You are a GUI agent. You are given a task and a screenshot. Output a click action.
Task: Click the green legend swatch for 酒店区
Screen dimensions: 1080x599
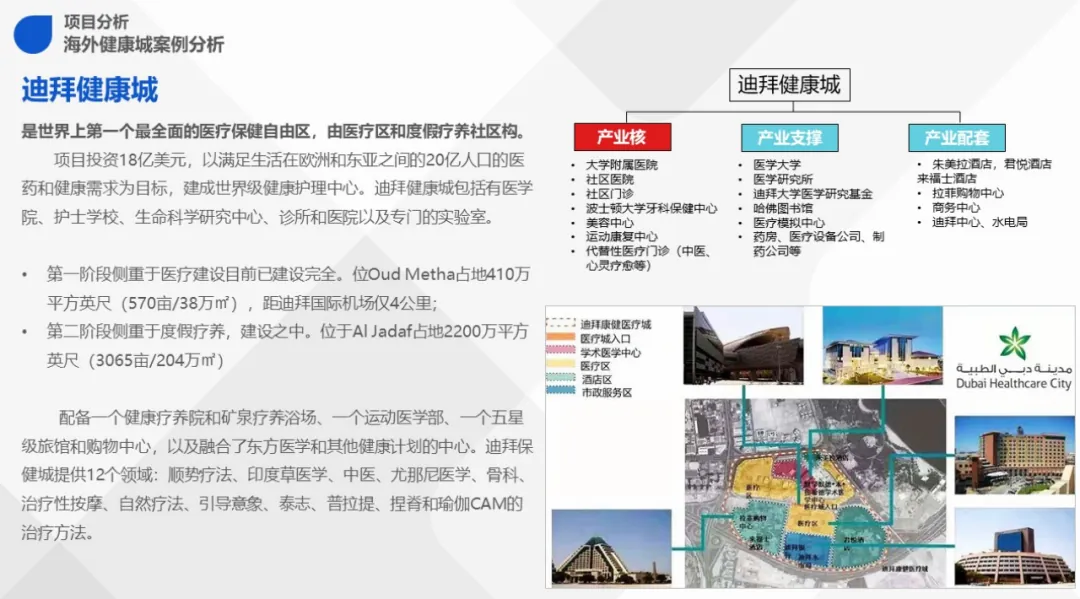pyautogui.click(x=560, y=377)
